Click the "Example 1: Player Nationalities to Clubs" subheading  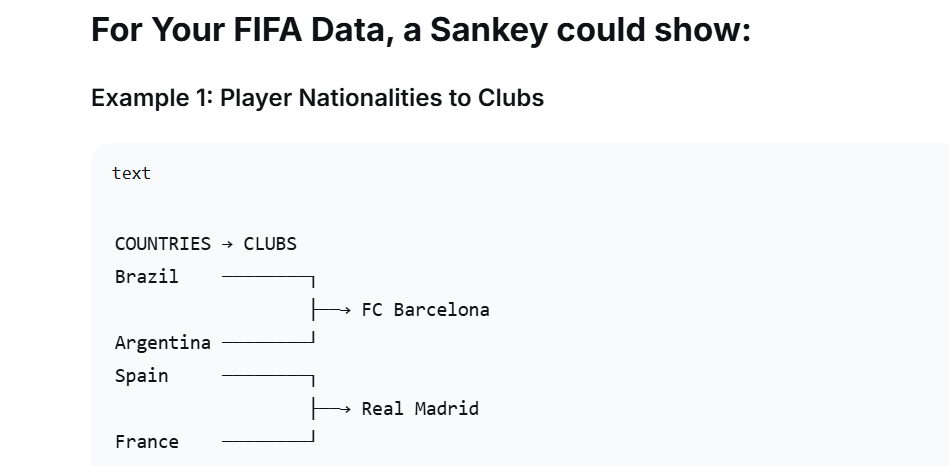317,98
